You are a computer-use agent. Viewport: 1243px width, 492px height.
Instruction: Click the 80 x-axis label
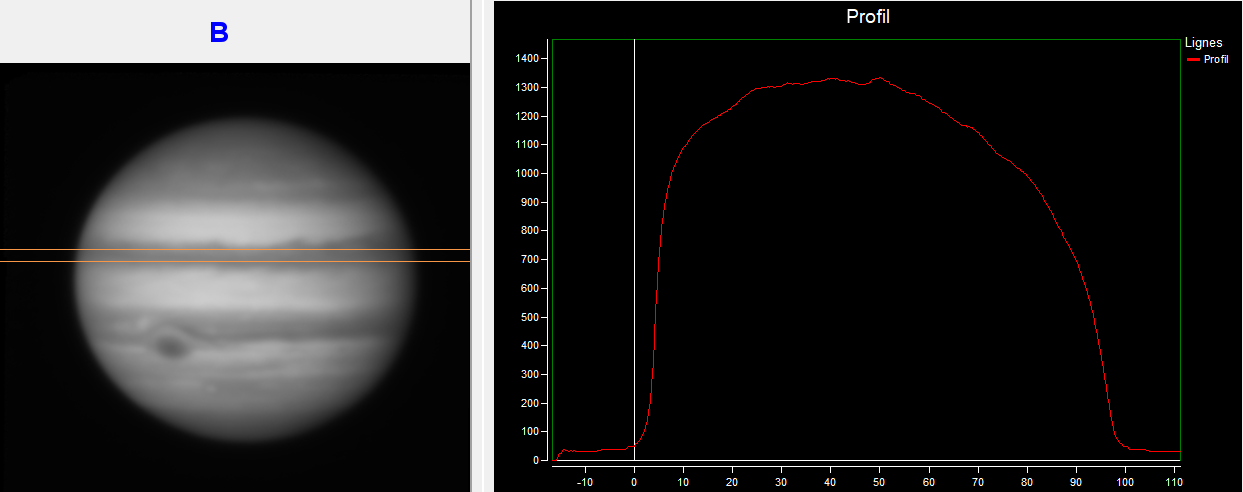[1027, 480]
